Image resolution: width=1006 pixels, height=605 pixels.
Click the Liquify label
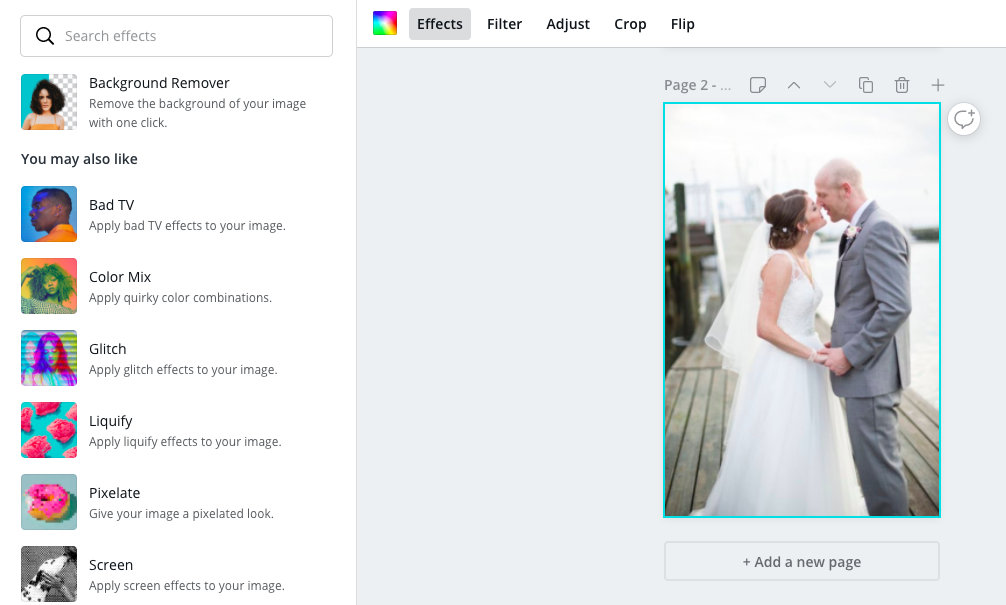click(111, 421)
